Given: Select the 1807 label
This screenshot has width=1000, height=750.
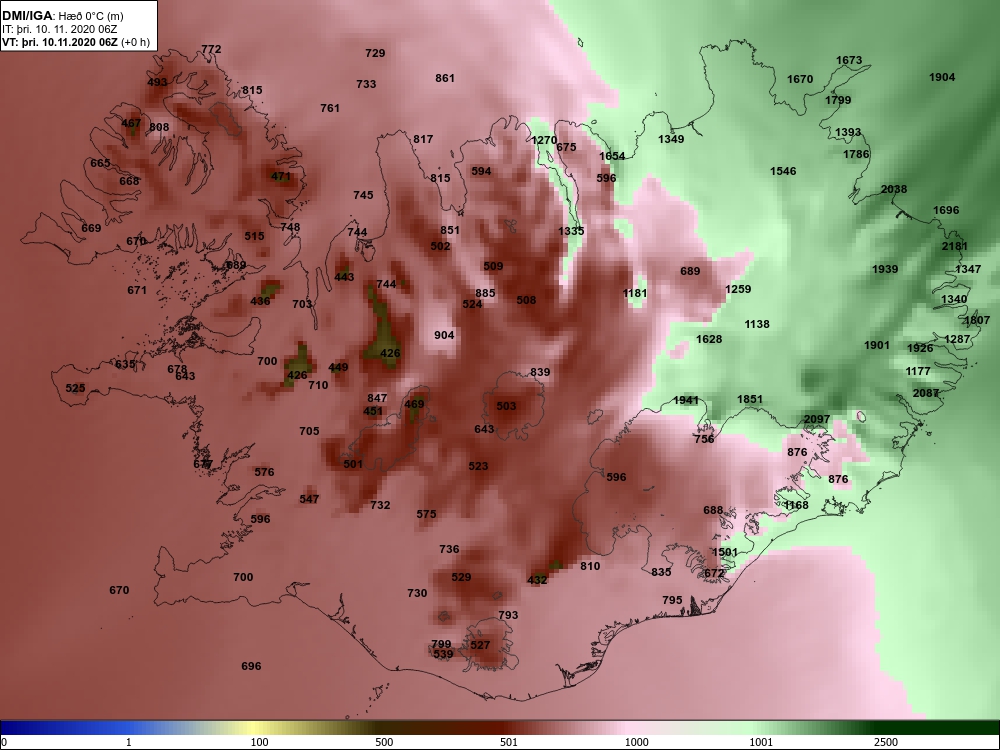Looking at the screenshot, I should [x=977, y=320].
